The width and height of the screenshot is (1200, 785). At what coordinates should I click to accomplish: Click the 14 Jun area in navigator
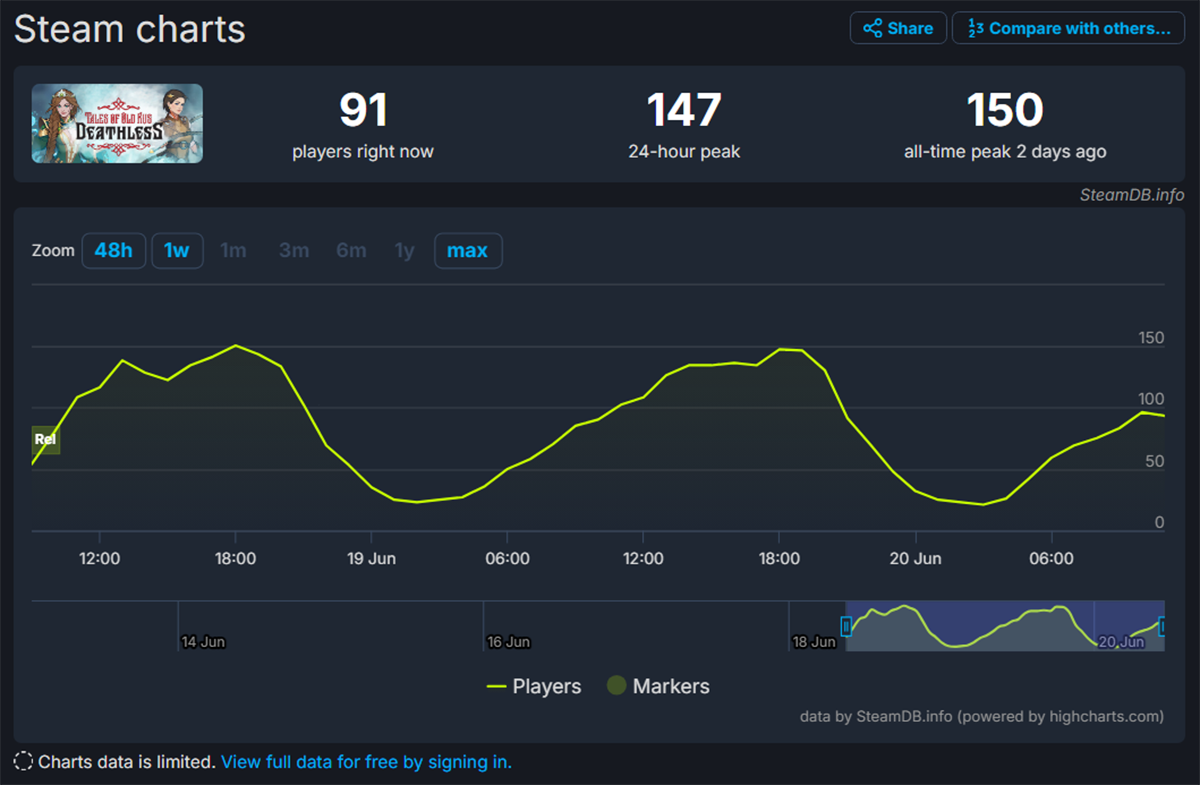coord(203,641)
